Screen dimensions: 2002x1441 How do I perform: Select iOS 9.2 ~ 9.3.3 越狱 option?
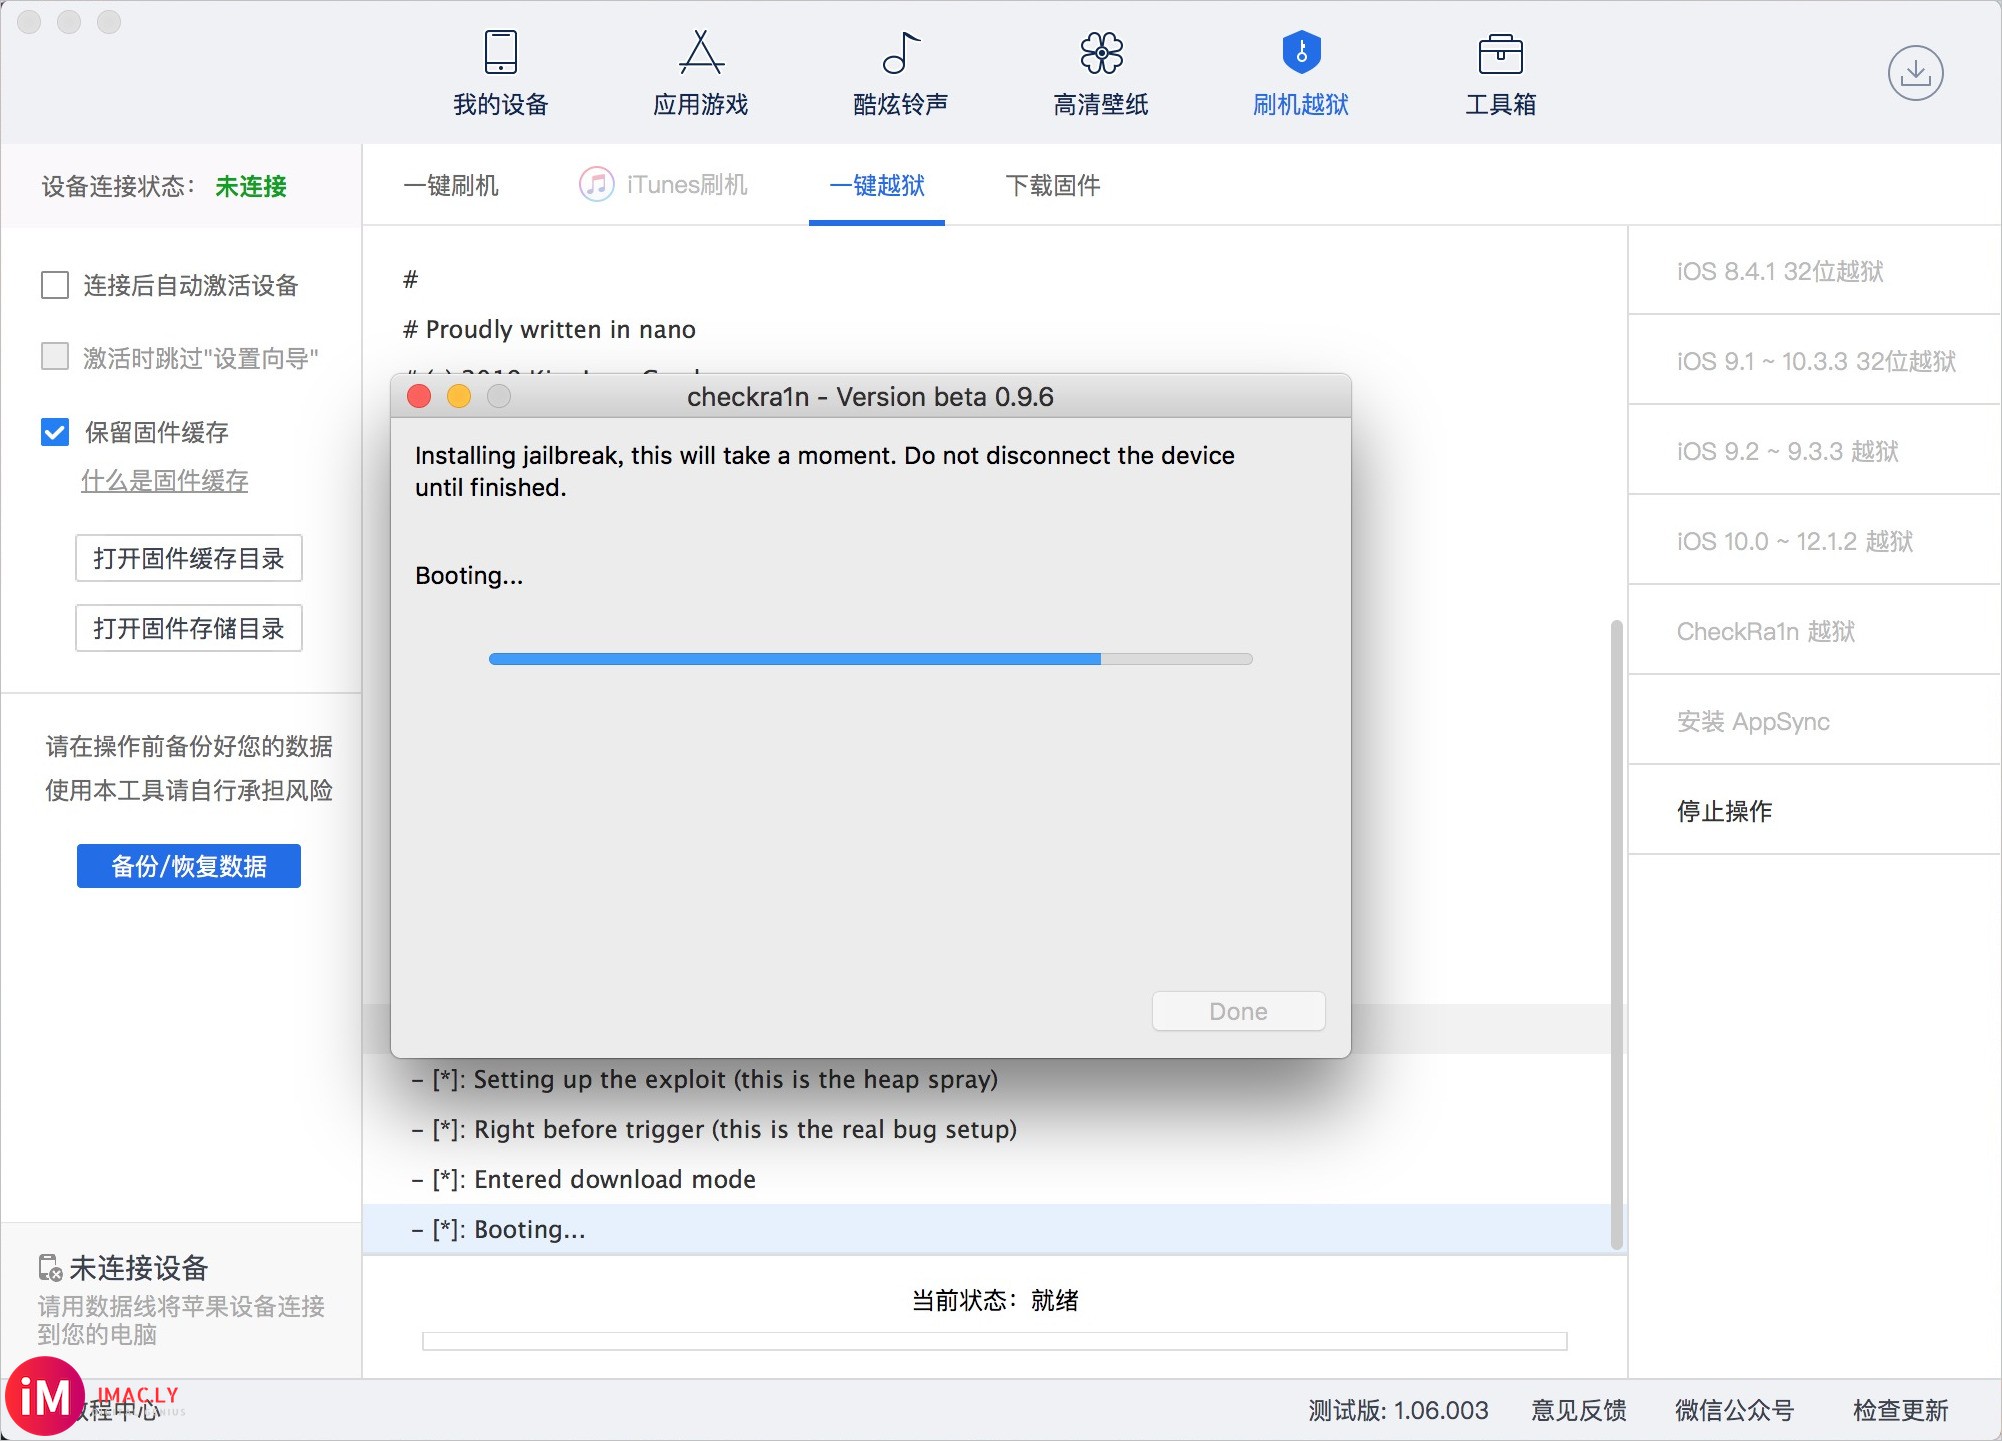(1814, 451)
